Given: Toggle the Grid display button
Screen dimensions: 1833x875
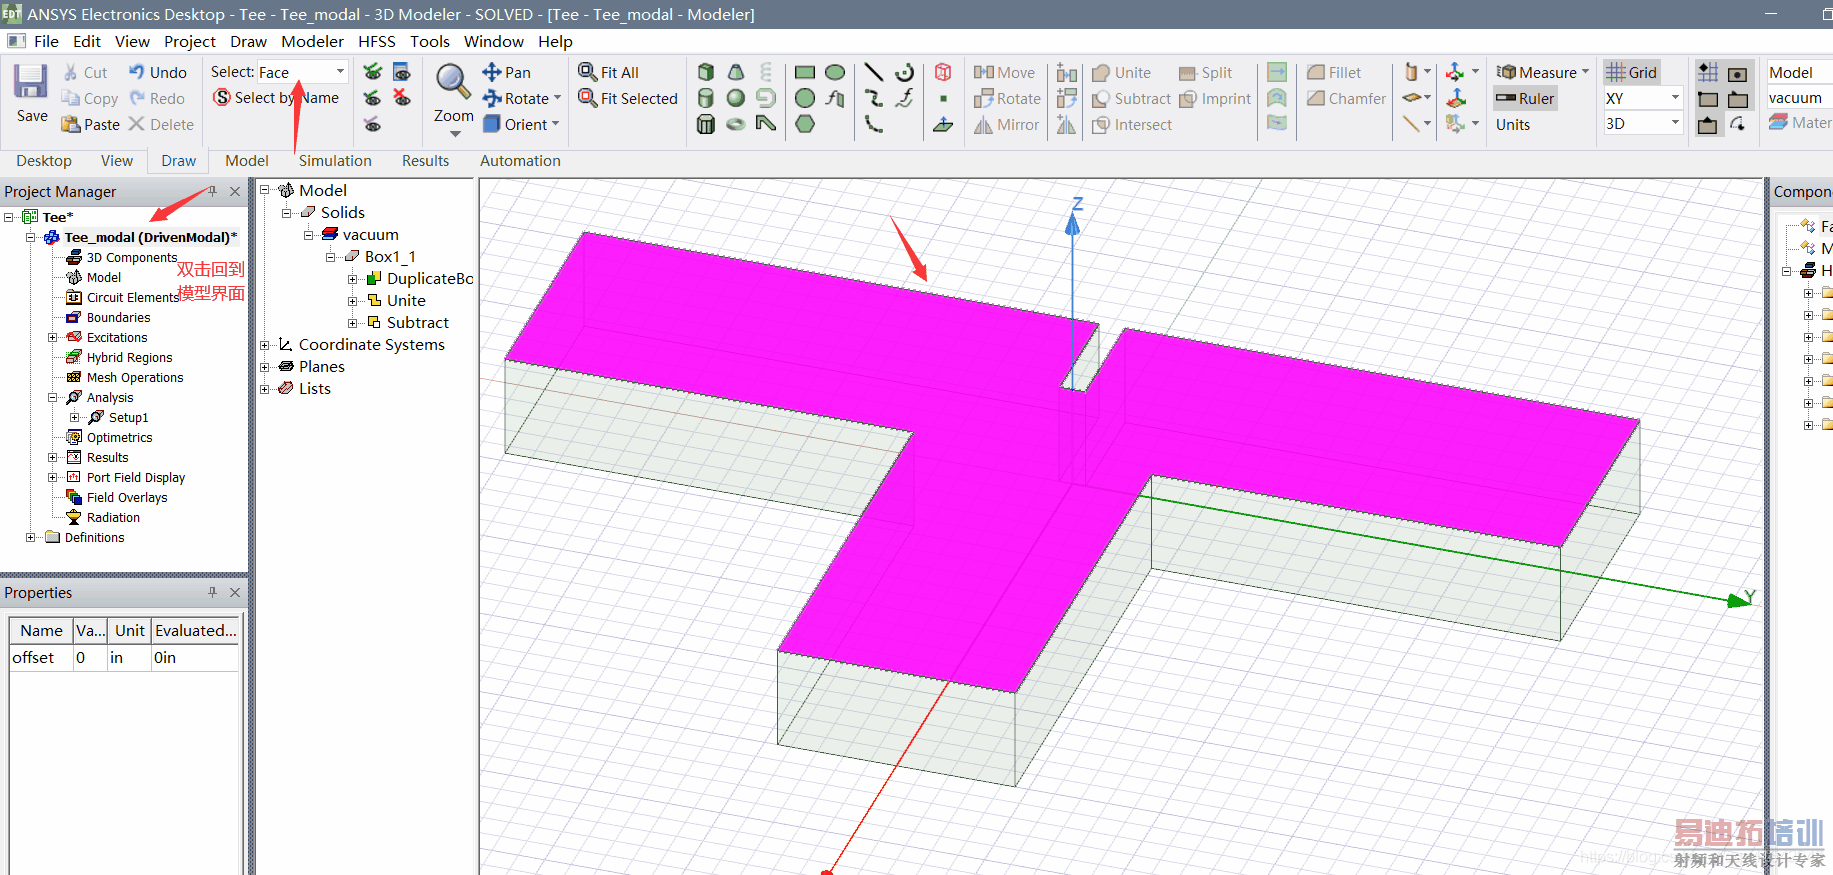Looking at the screenshot, I should click(1631, 72).
